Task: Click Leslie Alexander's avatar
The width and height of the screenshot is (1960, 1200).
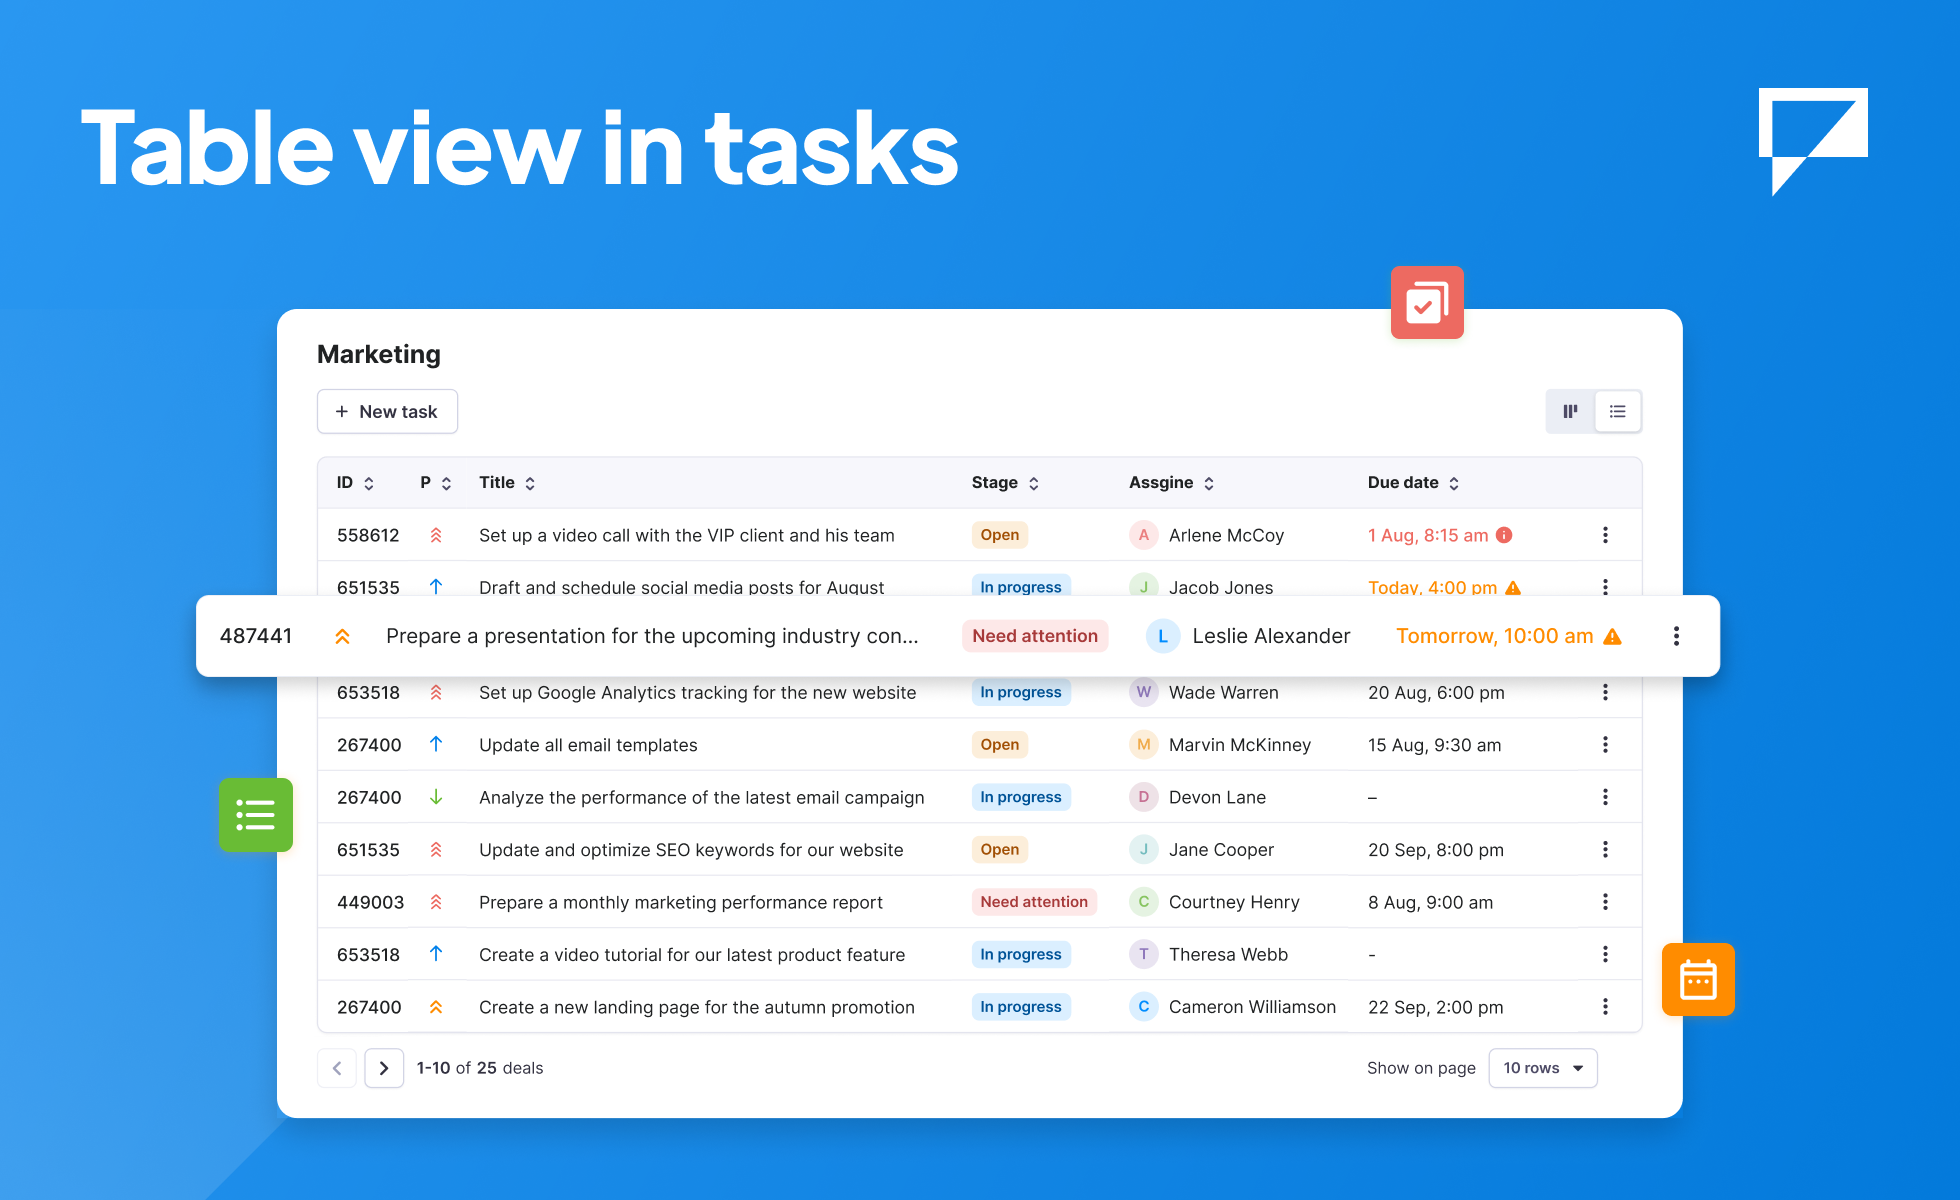Action: (1163, 636)
